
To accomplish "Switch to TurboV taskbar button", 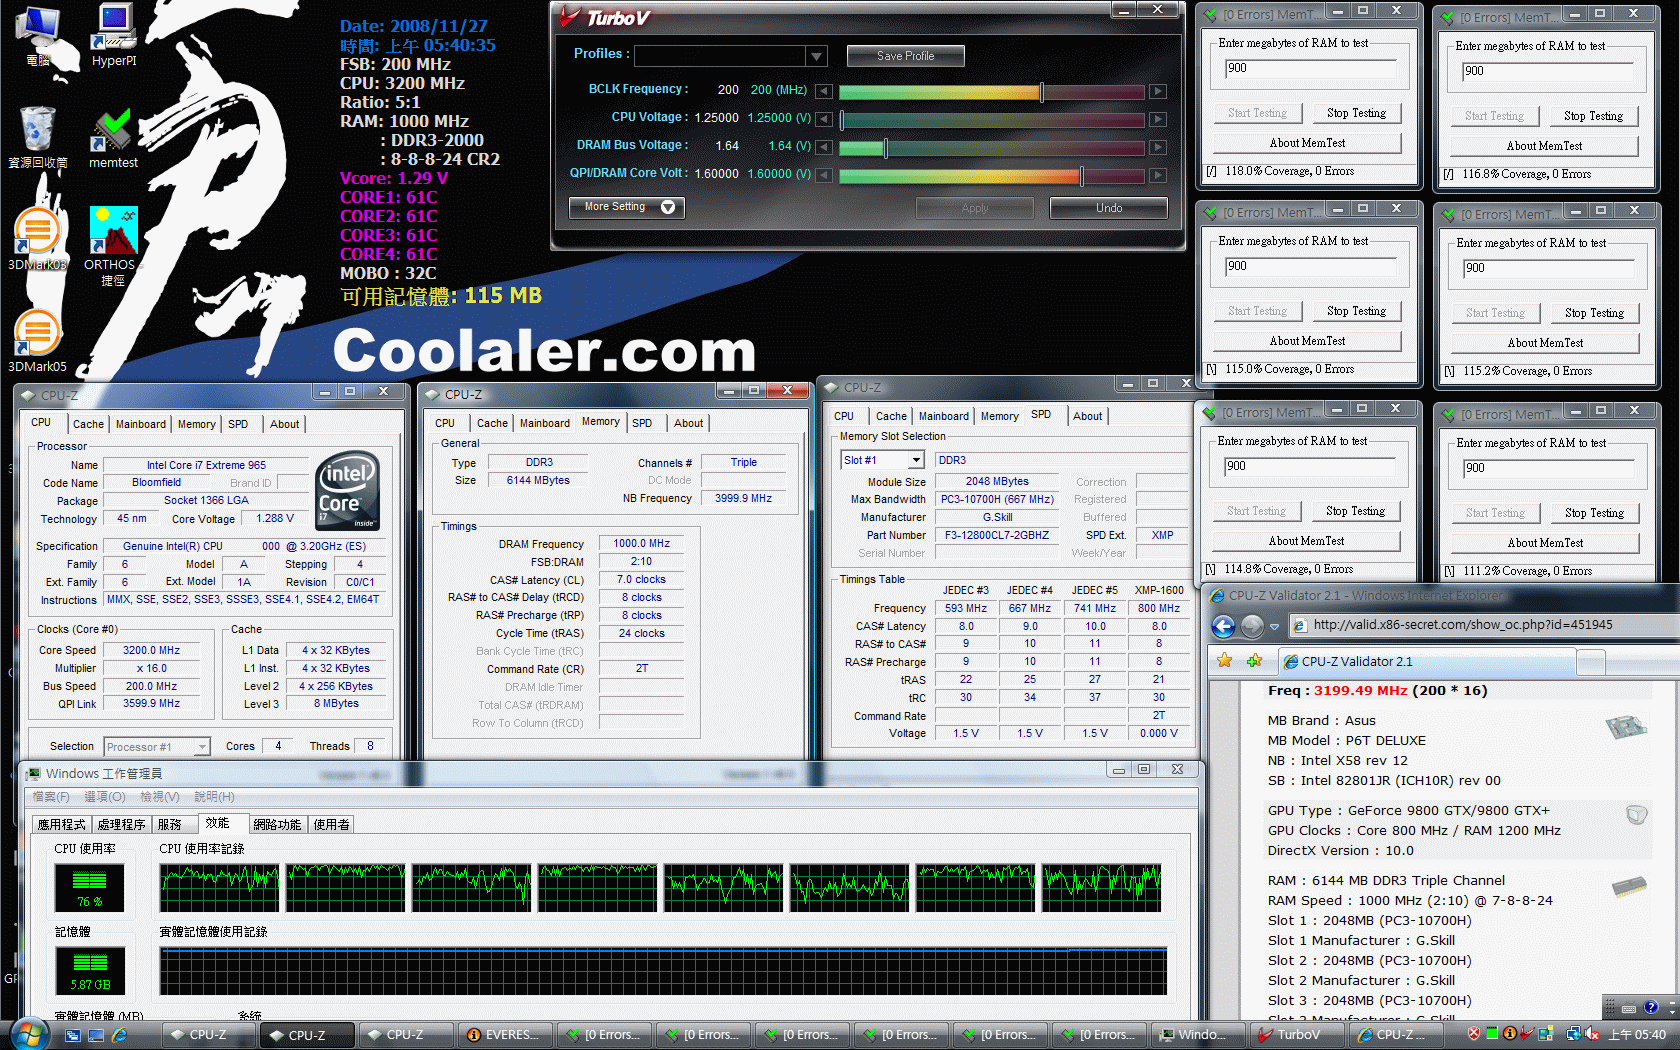I will pyautogui.click(x=1297, y=1035).
